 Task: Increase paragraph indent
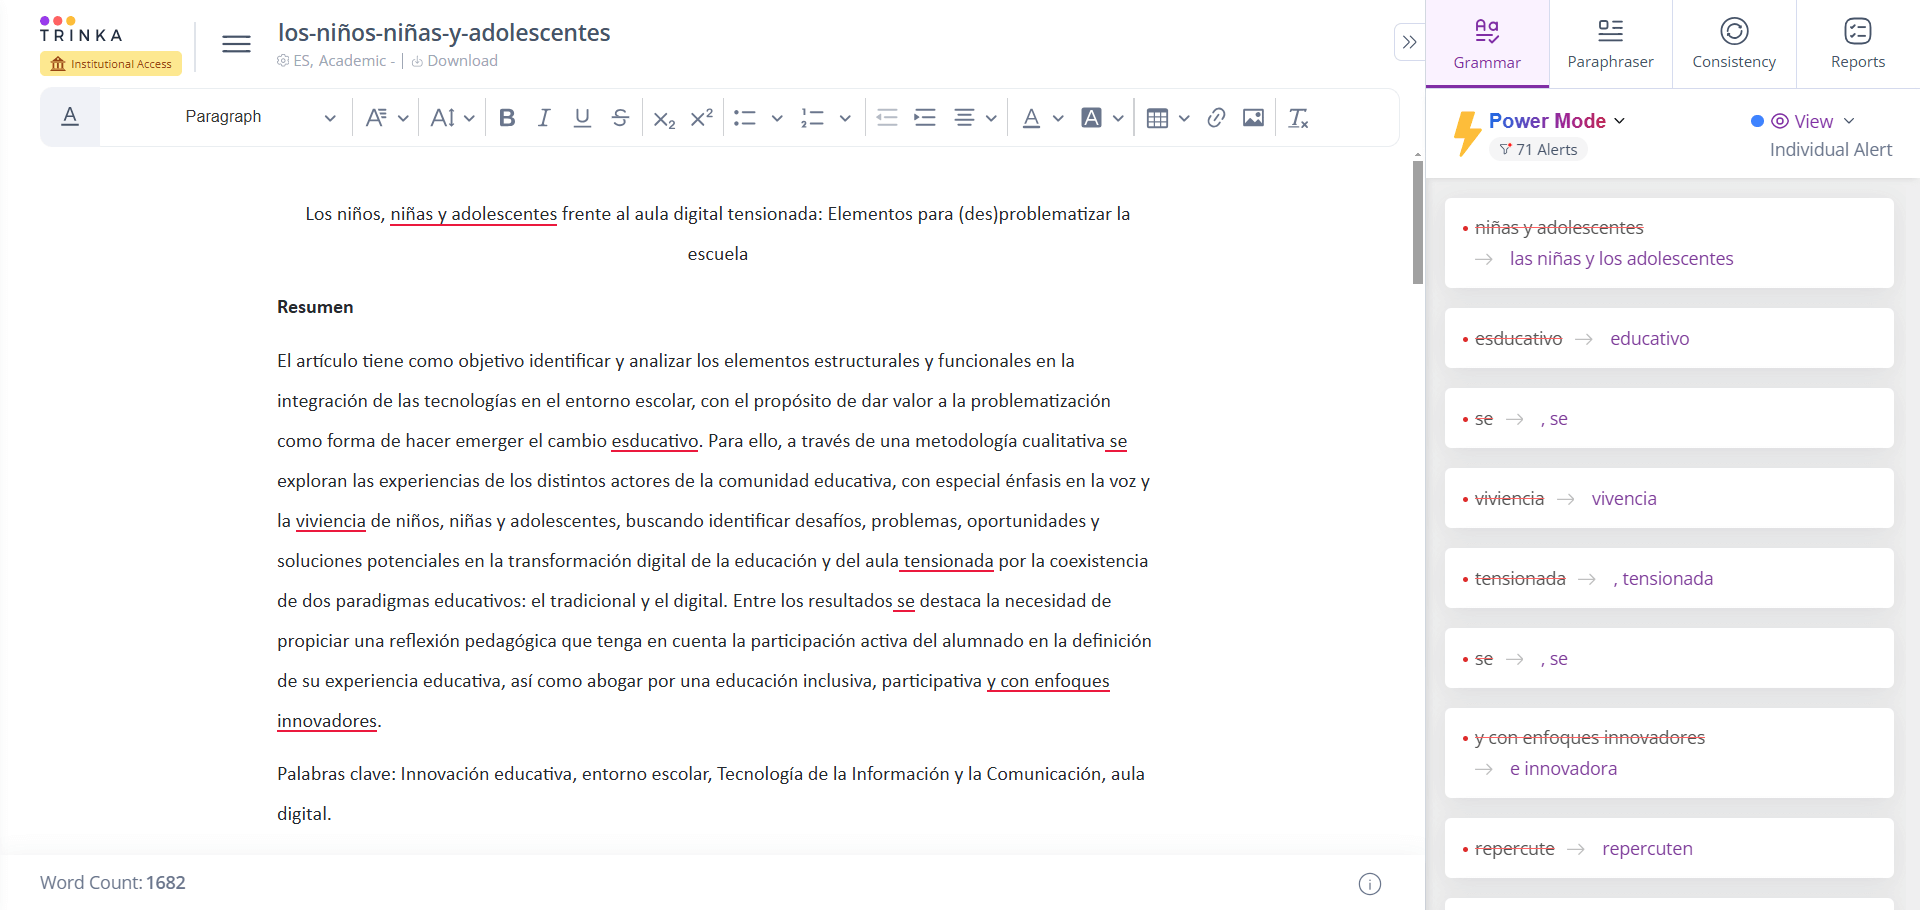[x=925, y=118]
